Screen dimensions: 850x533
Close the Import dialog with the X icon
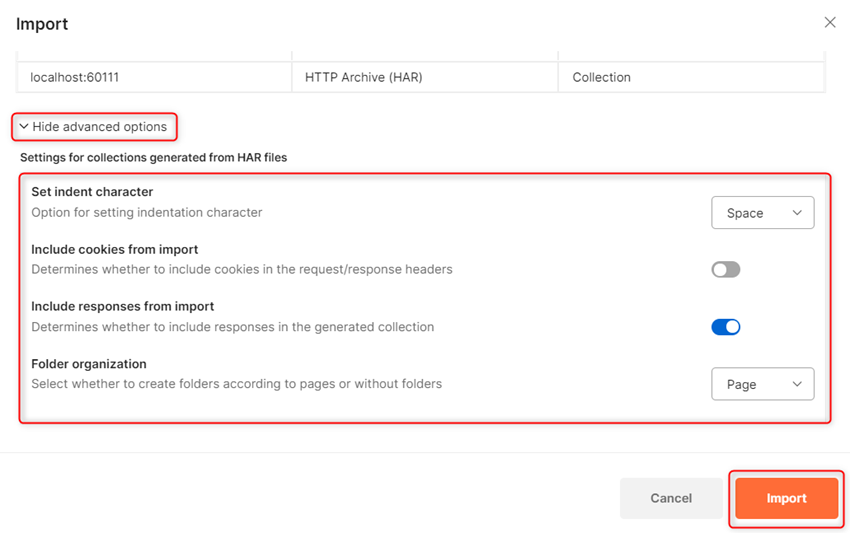click(829, 22)
